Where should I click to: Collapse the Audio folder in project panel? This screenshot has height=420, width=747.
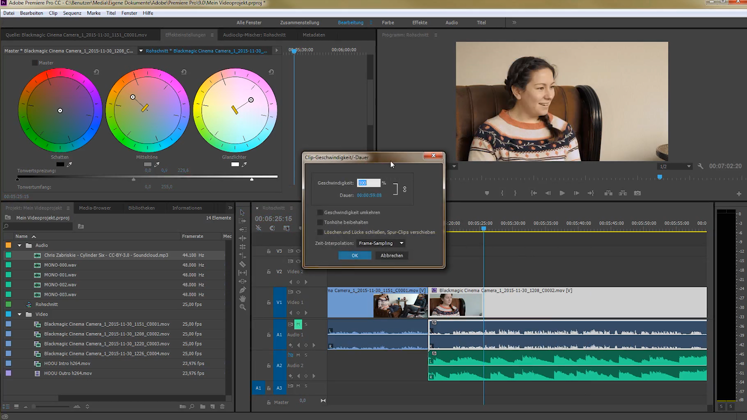(x=19, y=245)
